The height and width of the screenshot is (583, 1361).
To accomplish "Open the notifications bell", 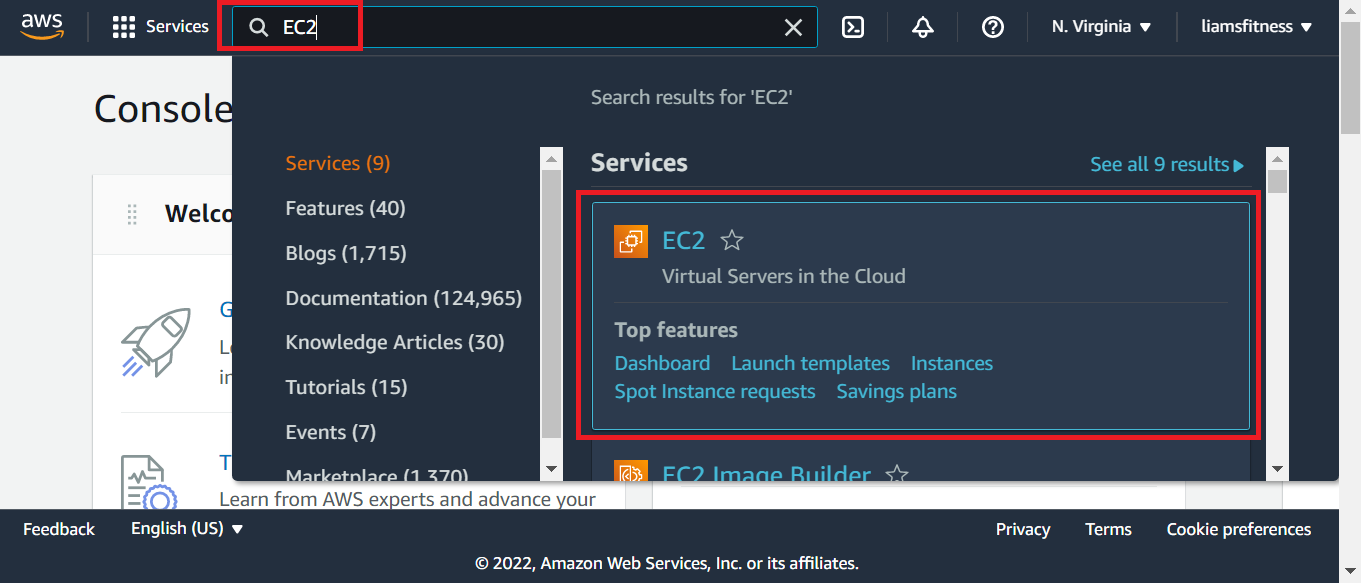I will point(923,28).
